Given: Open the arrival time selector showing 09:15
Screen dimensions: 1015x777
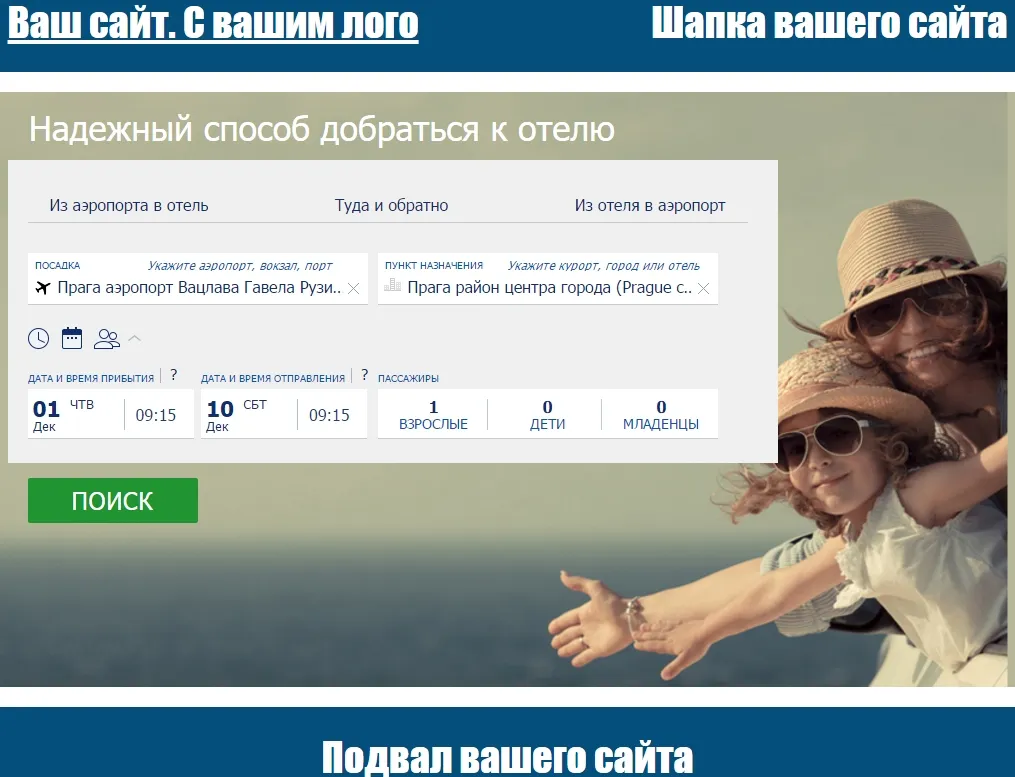Looking at the screenshot, I should [x=156, y=414].
